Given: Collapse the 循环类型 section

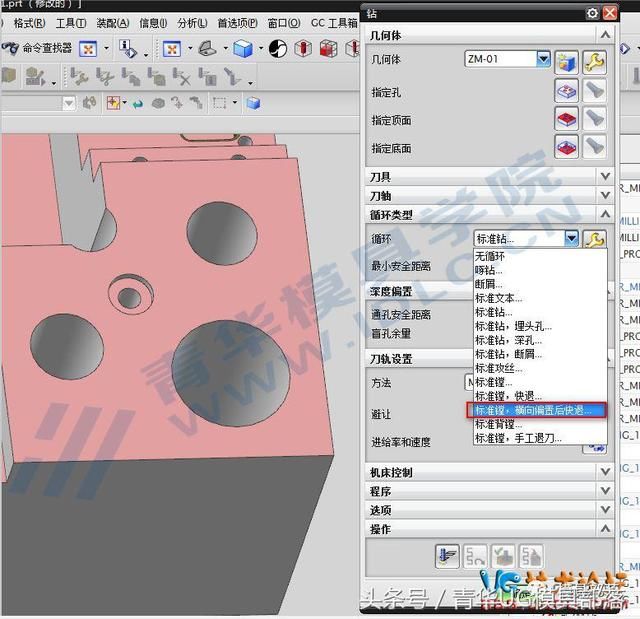Looking at the screenshot, I should (605, 214).
